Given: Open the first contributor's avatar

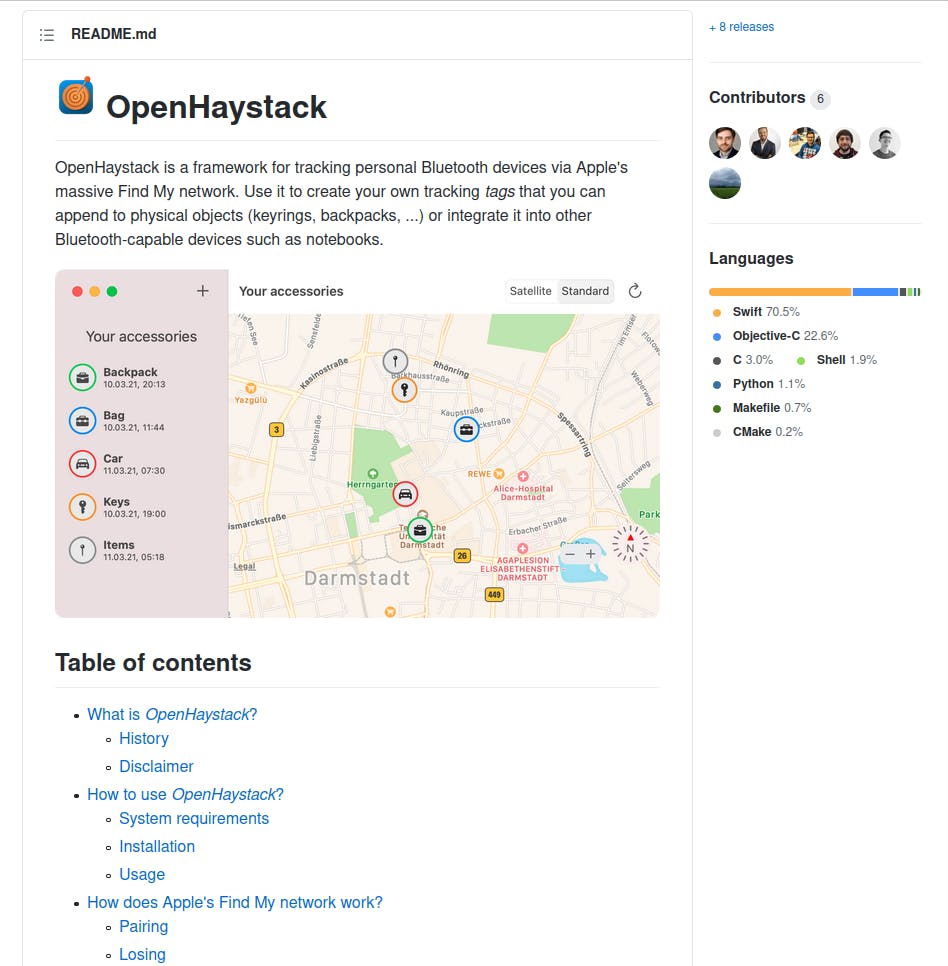Looking at the screenshot, I should click(x=725, y=143).
